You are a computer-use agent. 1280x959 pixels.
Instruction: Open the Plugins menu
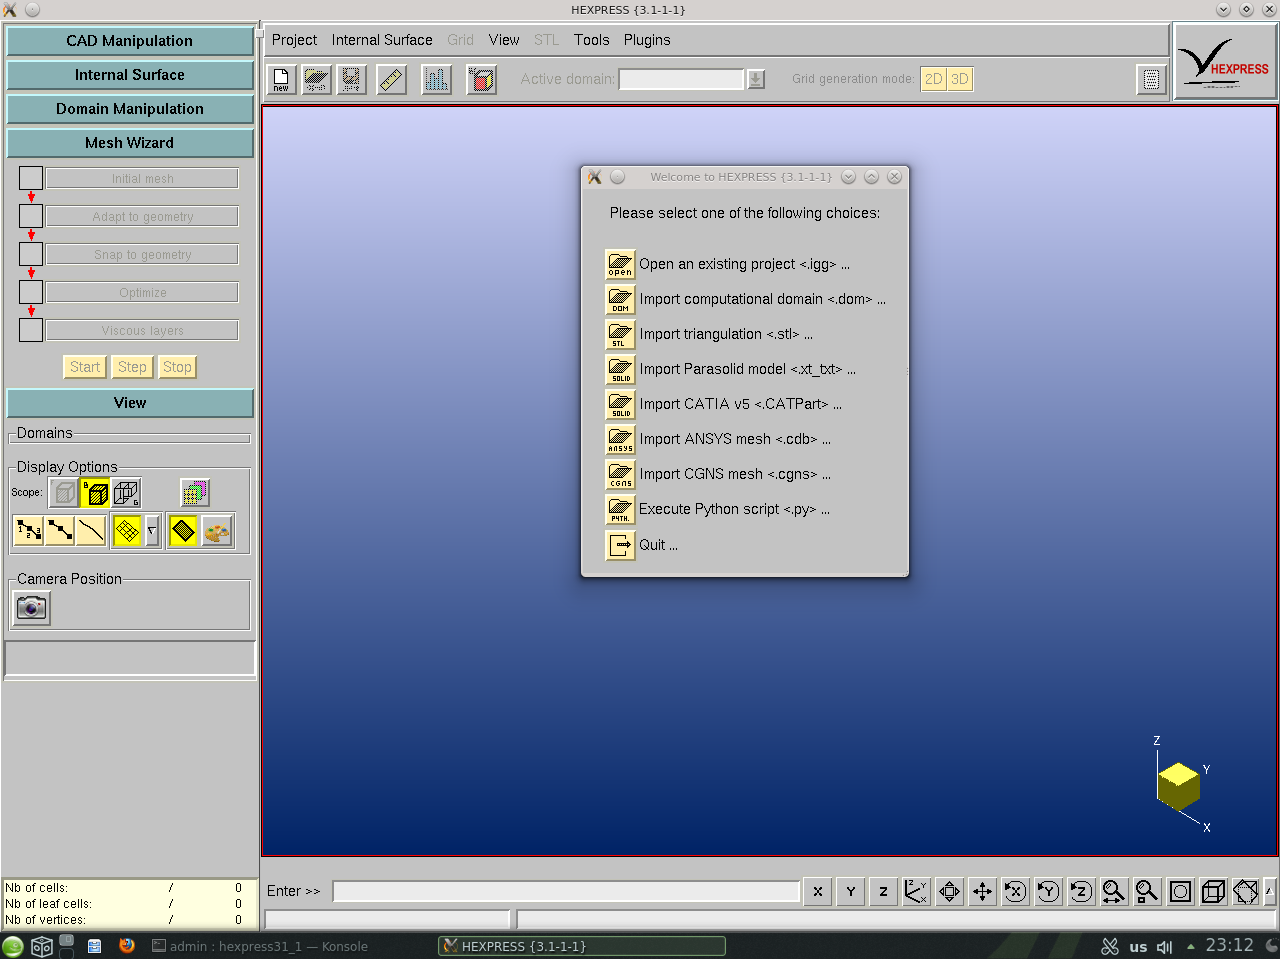[x=647, y=40]
